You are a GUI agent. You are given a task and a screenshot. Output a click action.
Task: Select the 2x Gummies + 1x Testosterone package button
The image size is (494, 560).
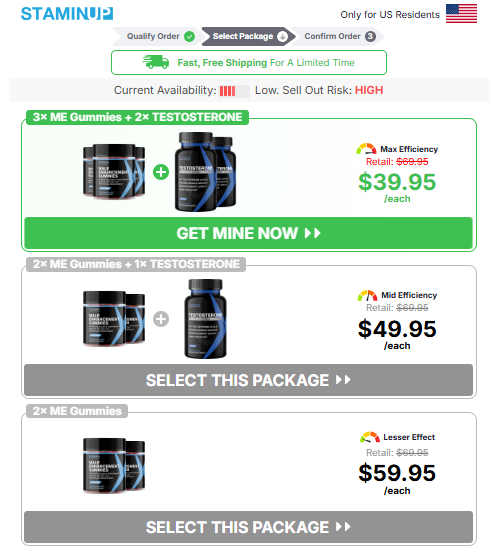(x=248, y=380)
